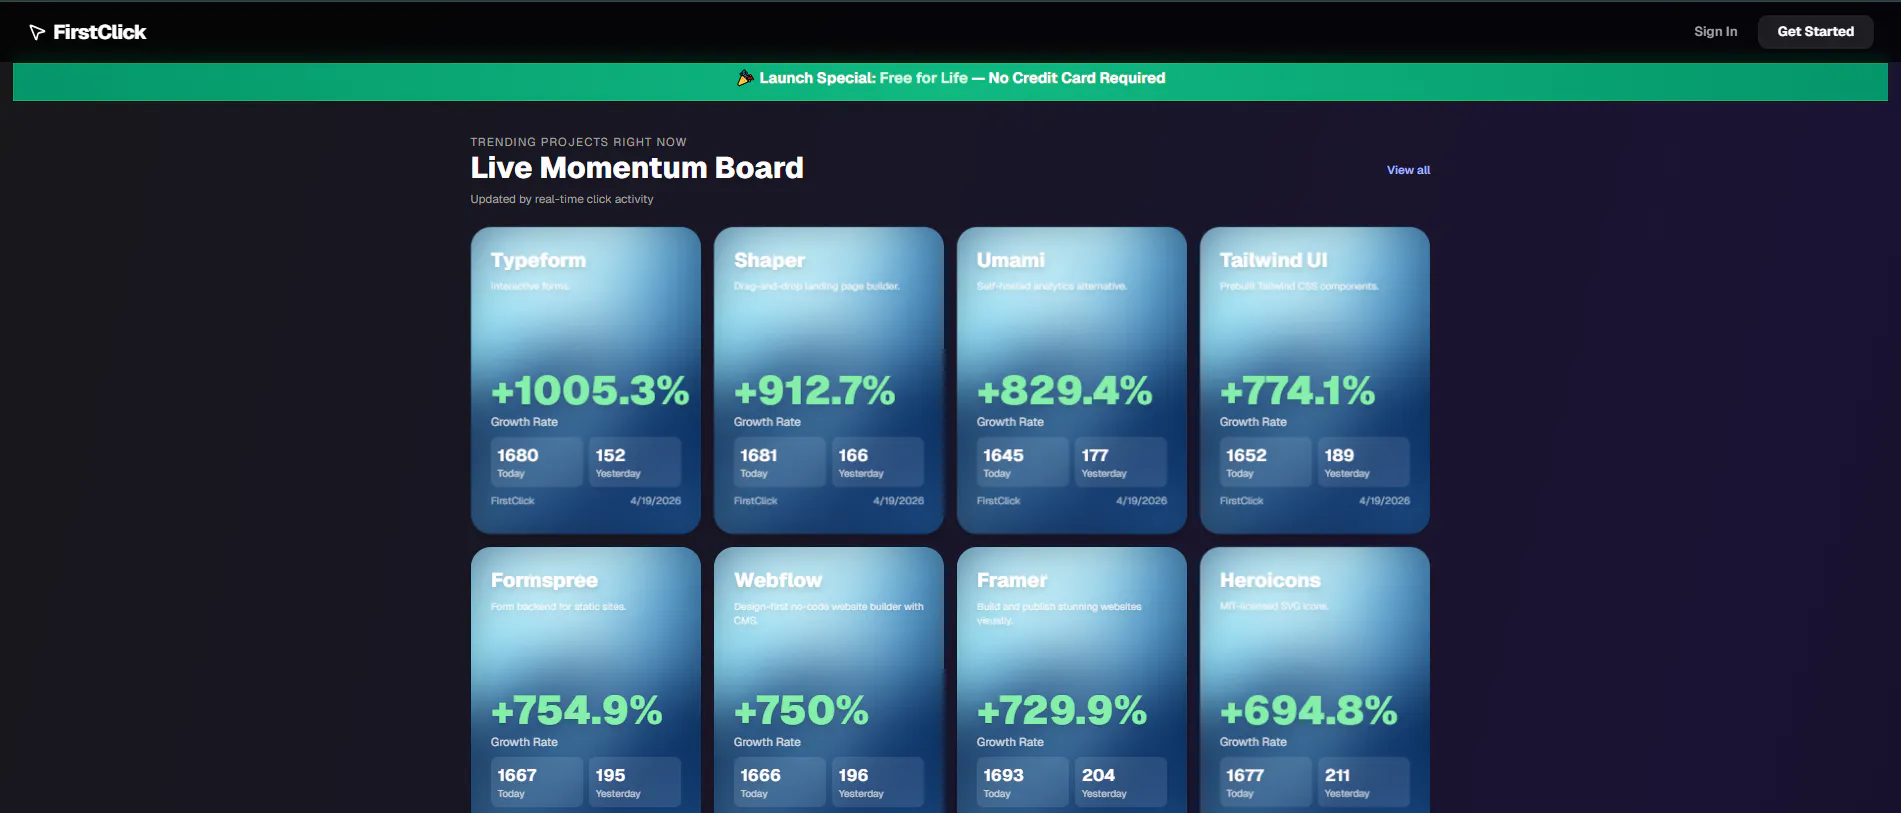
Task: Click Heroicons' '211' Yesterday count
Action: (x=1337, y=775)
